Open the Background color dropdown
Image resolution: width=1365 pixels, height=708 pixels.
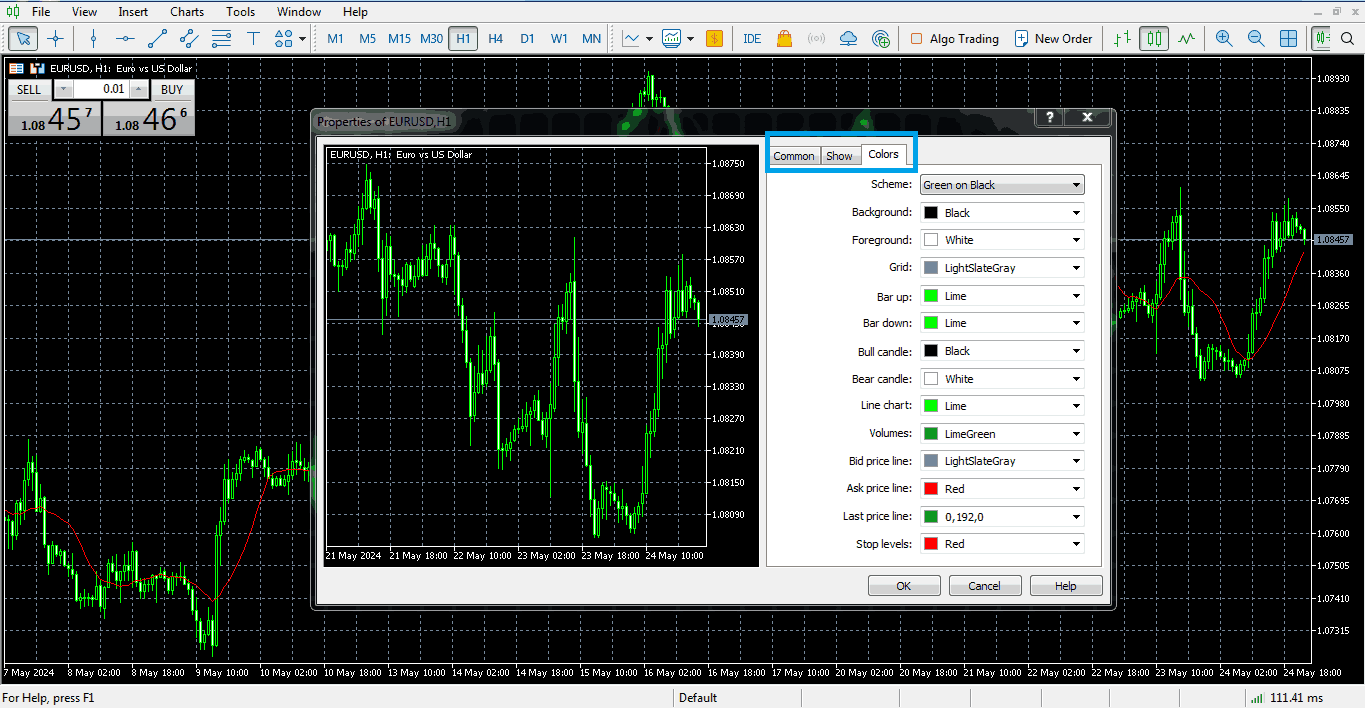click(x=1002, y=213)
